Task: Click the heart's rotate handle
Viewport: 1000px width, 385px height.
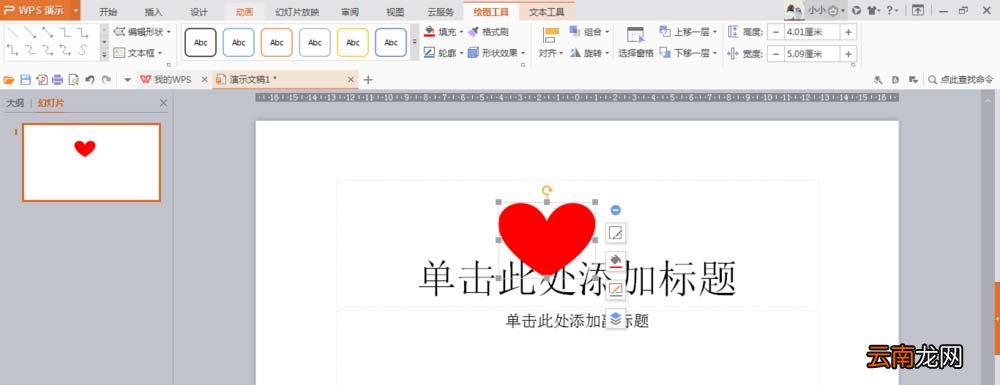Action: tap(547, 190)
